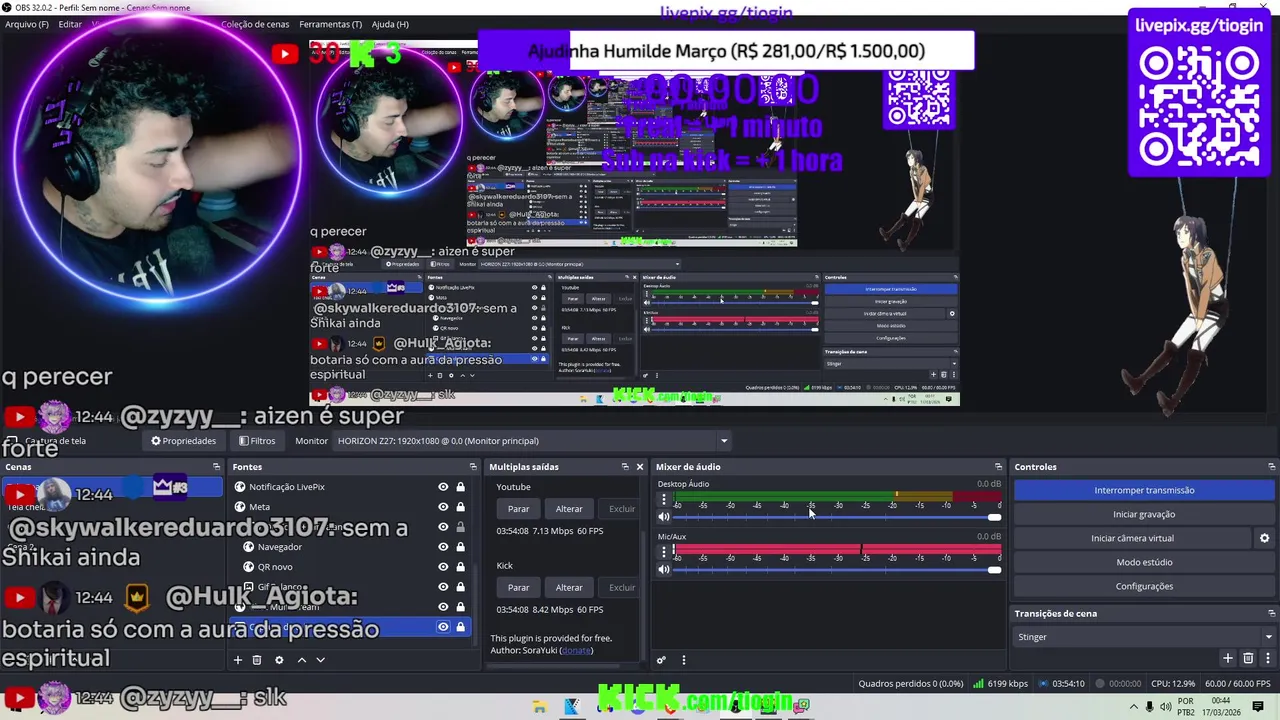Click Interromper transmissão button

[1144, 490]
